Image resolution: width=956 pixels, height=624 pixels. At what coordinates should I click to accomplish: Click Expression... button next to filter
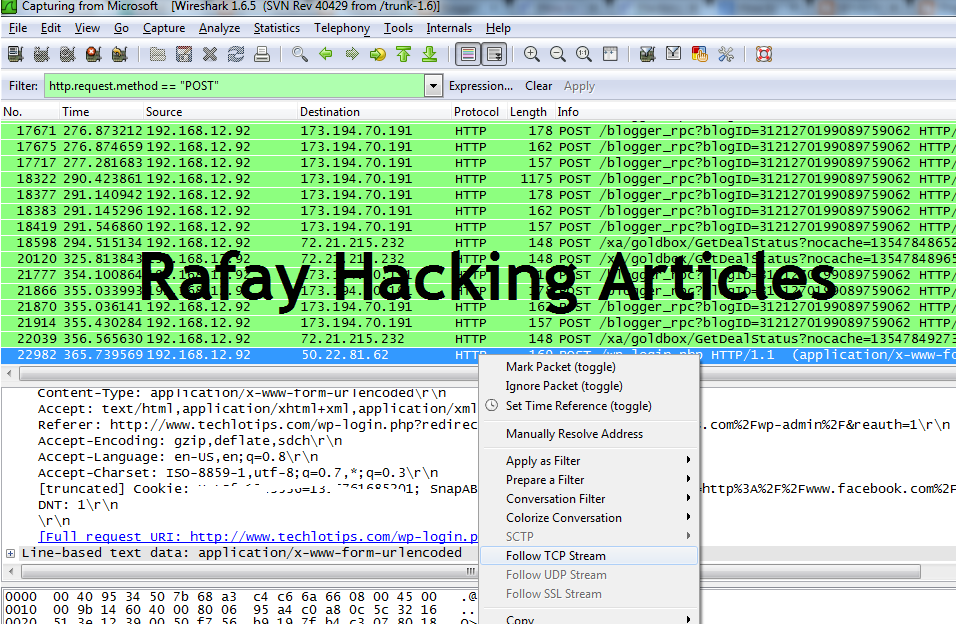point(481,86)
